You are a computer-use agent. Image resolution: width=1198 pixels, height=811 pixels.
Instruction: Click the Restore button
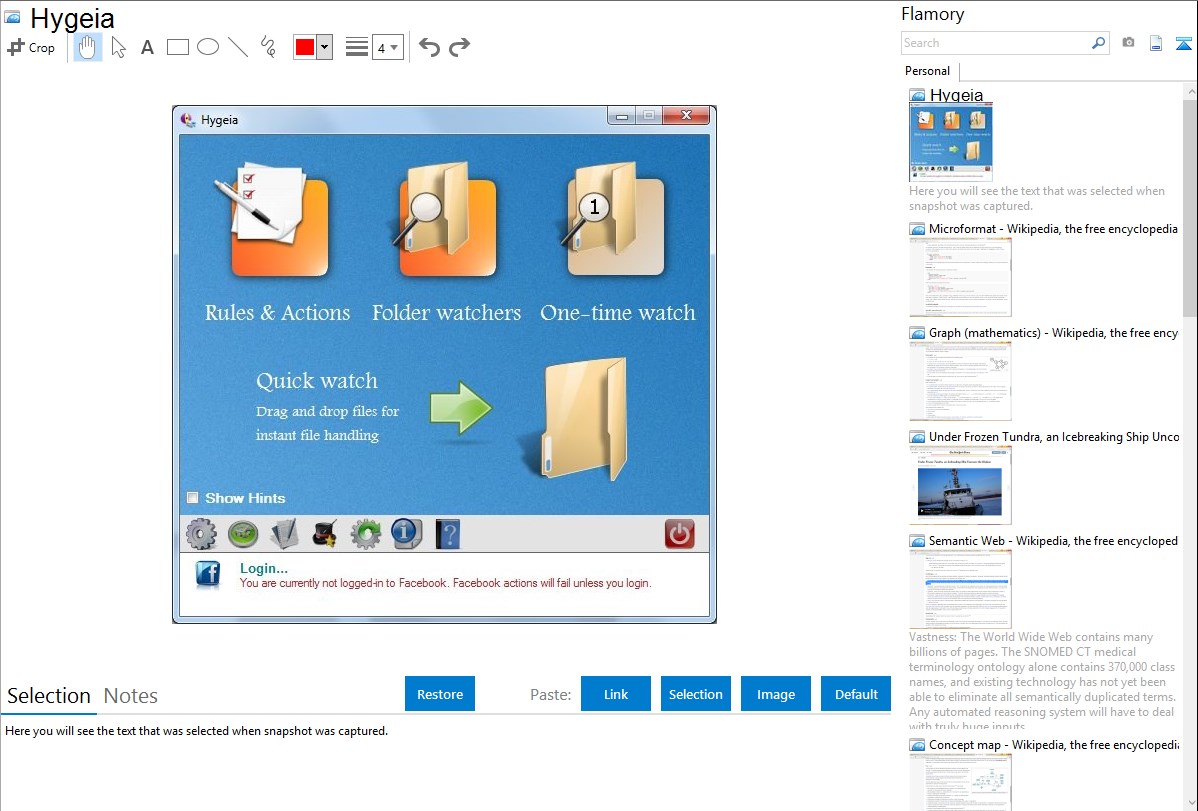[x=440, y=694]
